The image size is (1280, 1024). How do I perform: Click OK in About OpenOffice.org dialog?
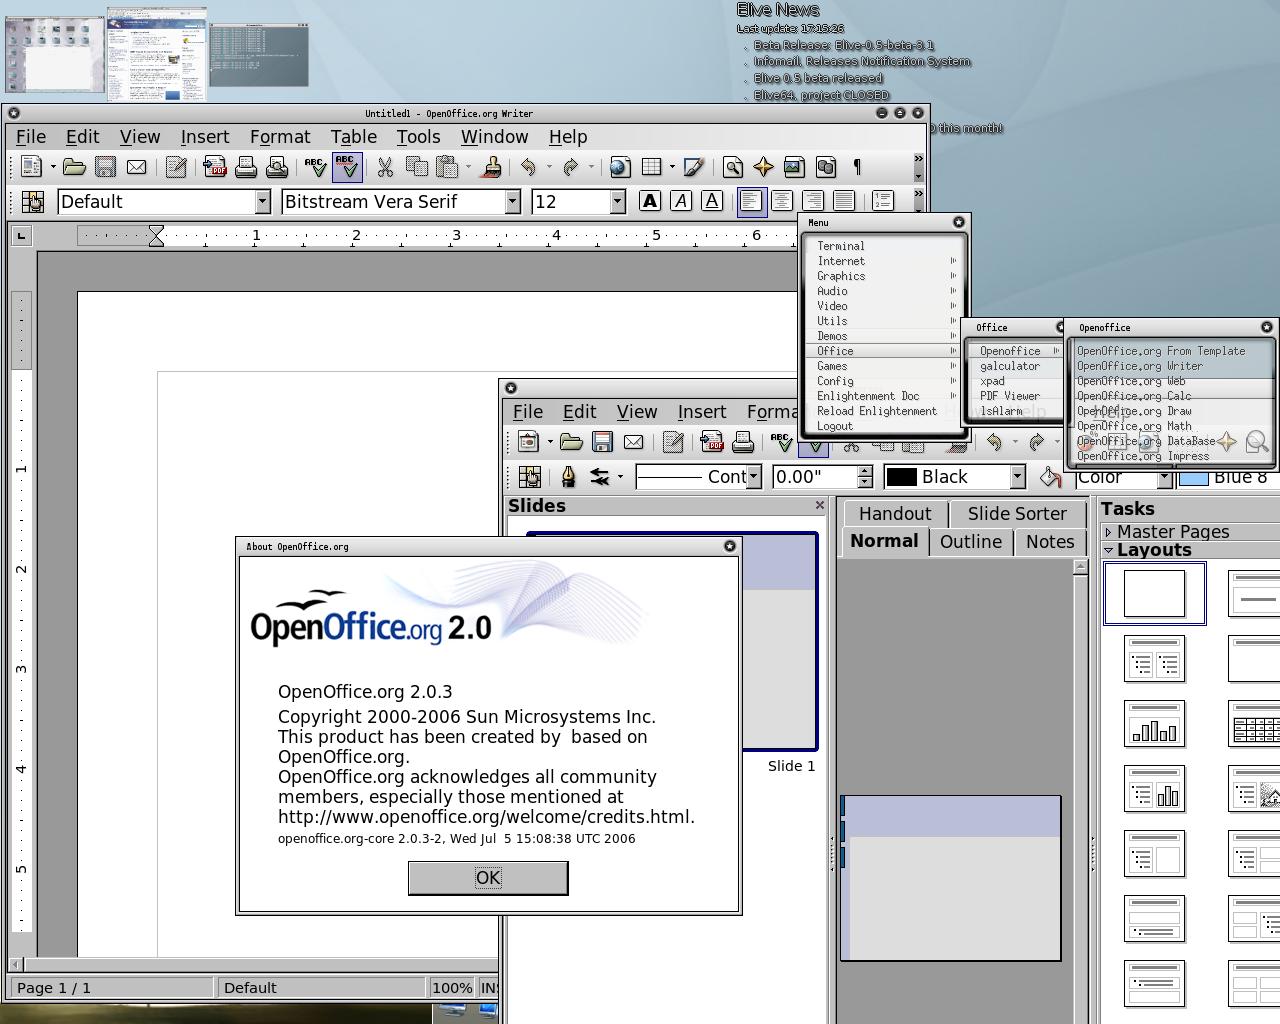point(488,878)
